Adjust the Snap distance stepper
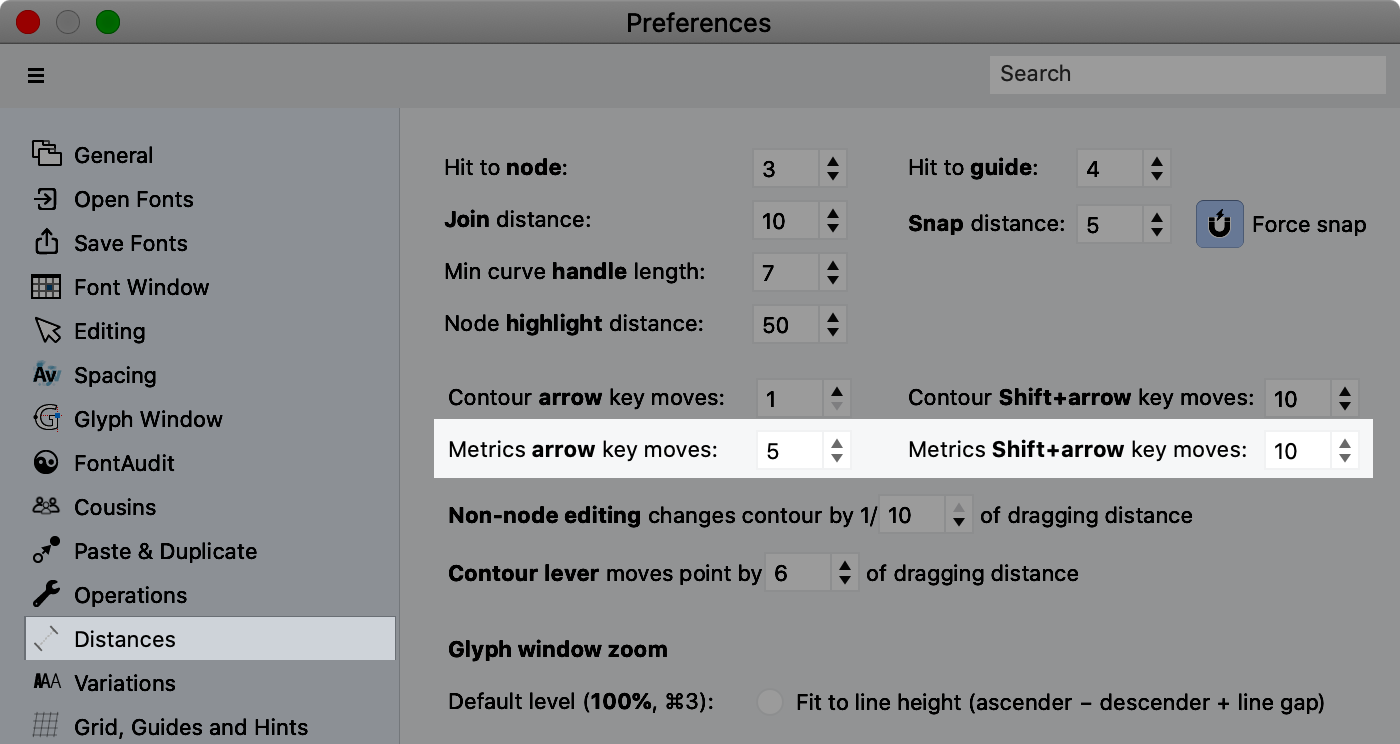Image resolution: width=1400 pixels, height=744 pixels. (x=1157, y=224)
